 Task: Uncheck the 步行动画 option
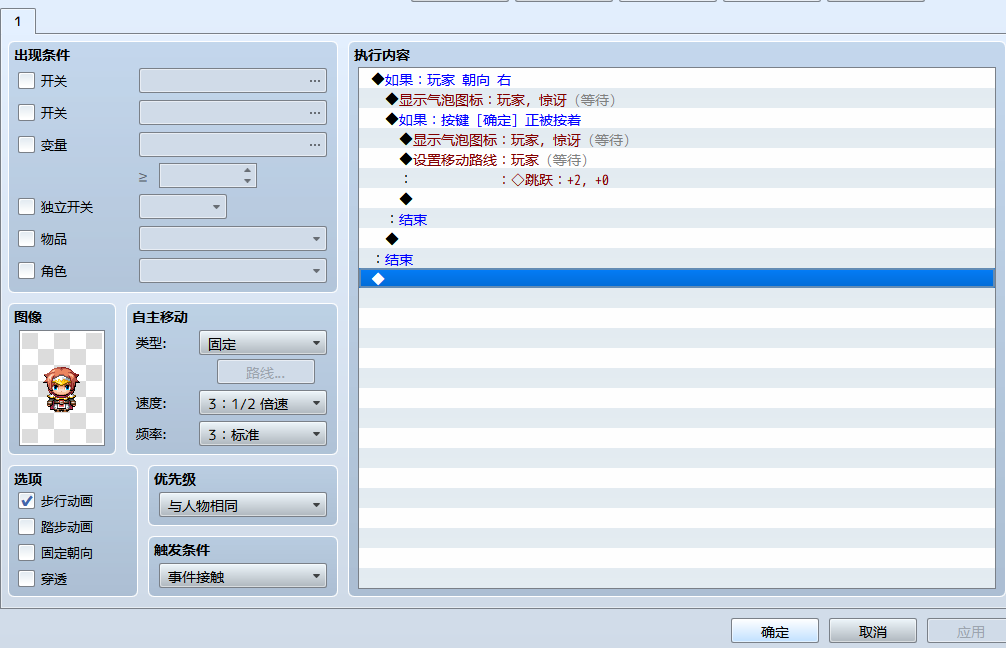coord(26,501)
